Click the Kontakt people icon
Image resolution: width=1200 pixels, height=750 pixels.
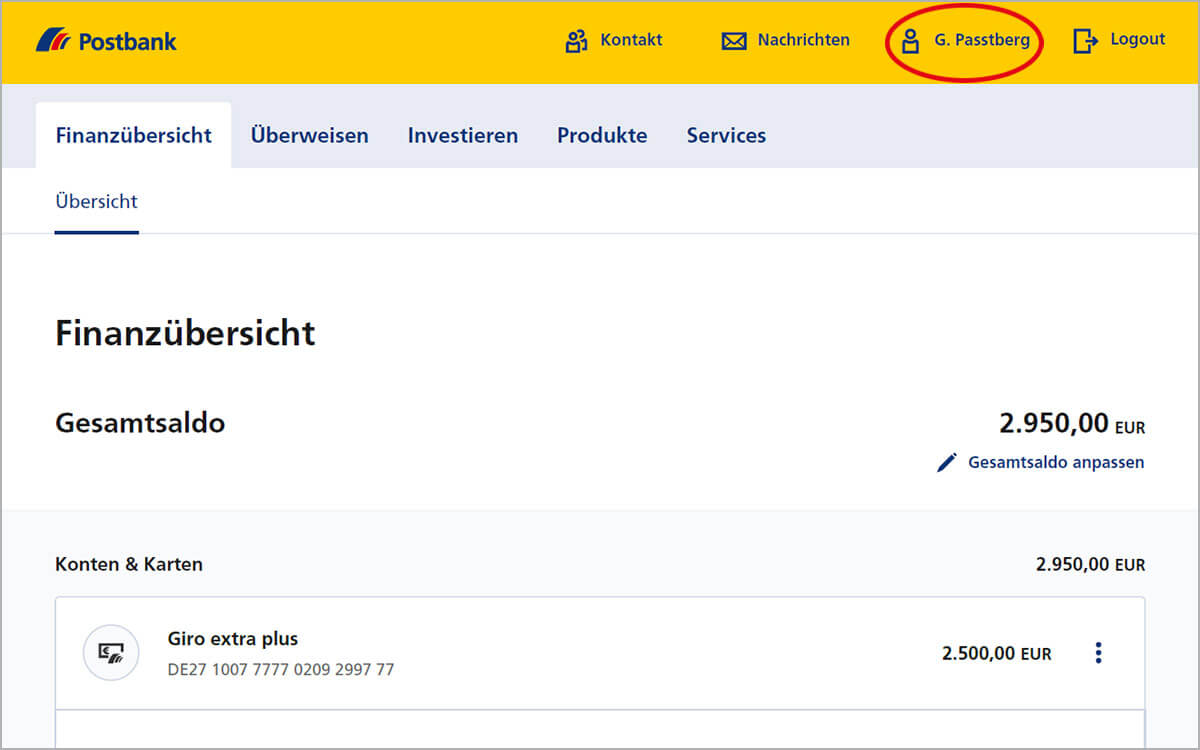[x=576, y=41]
